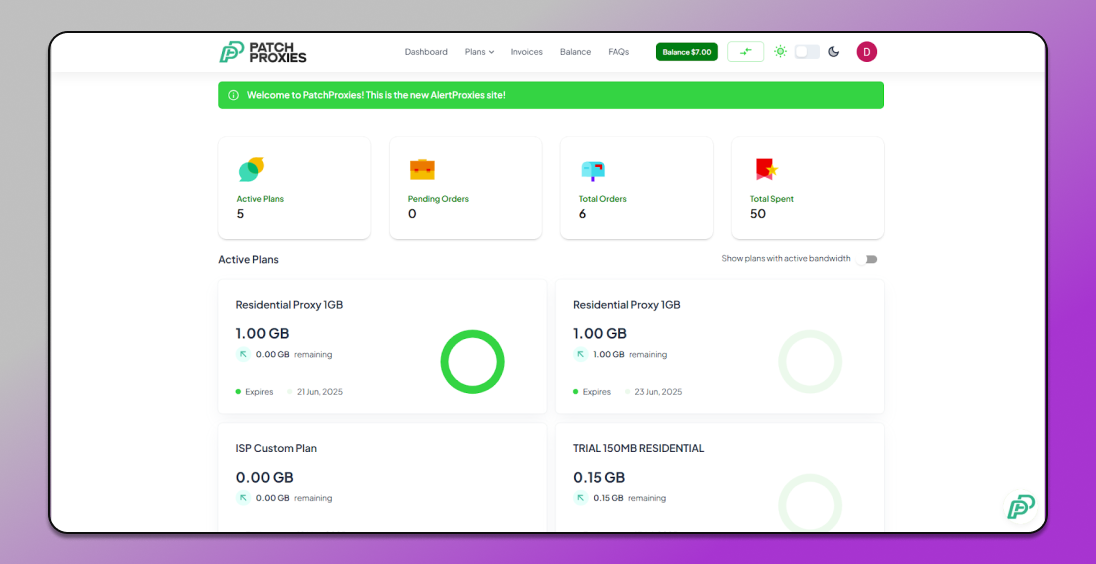The height and width of the screenshot is (564, 1096).
Task: Click the moon dark-mode icon
Action: pos(833,52)
